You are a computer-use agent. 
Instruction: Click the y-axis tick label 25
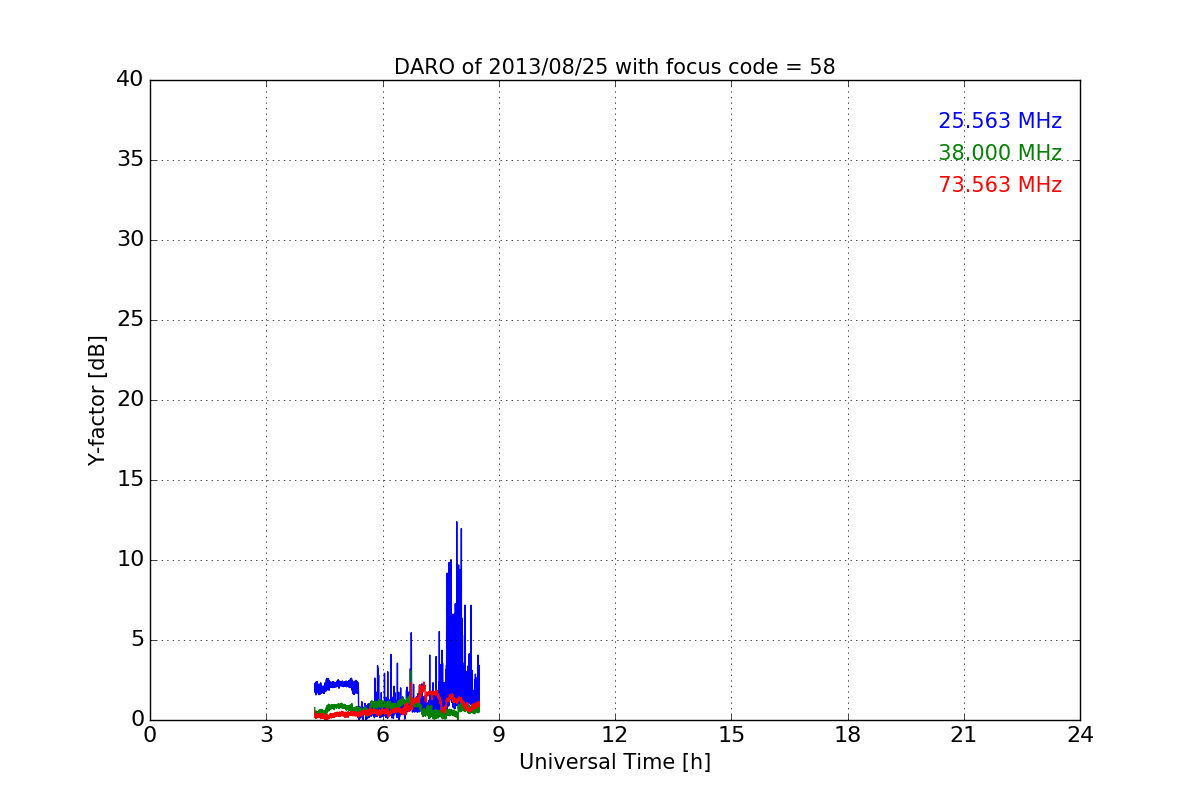coord(130,320)
